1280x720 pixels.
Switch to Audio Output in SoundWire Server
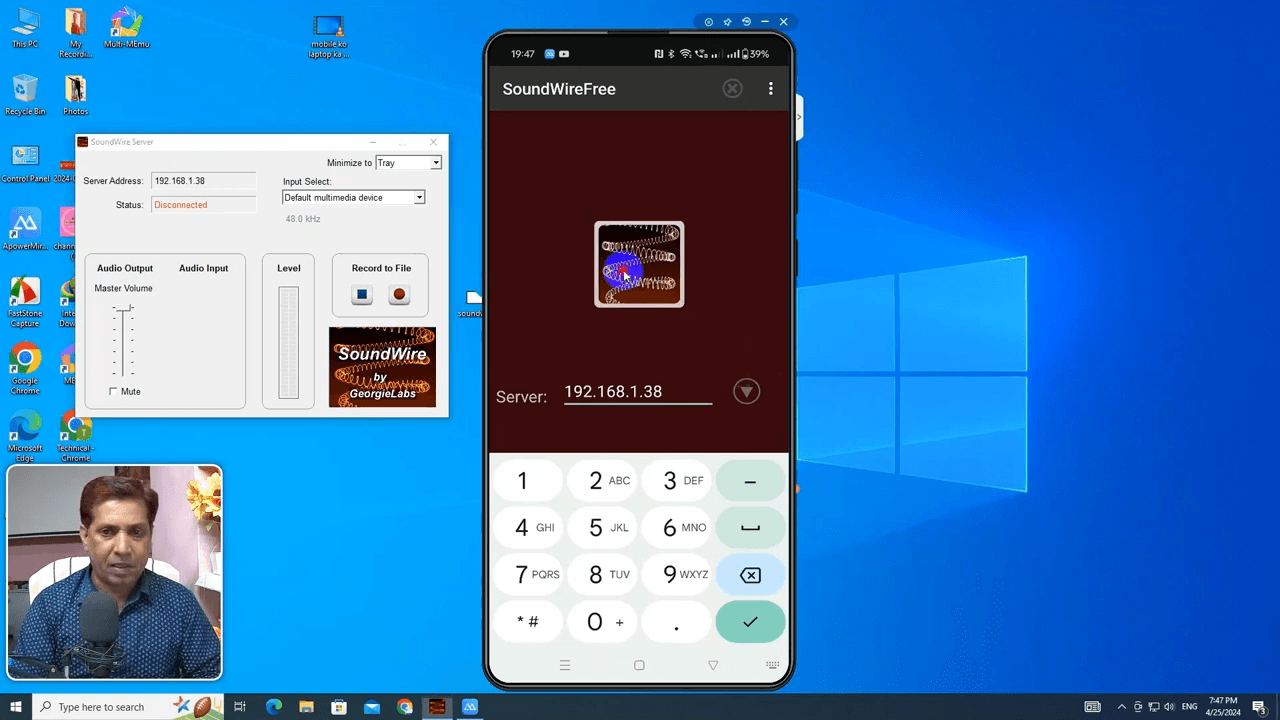tap(125, 268)
